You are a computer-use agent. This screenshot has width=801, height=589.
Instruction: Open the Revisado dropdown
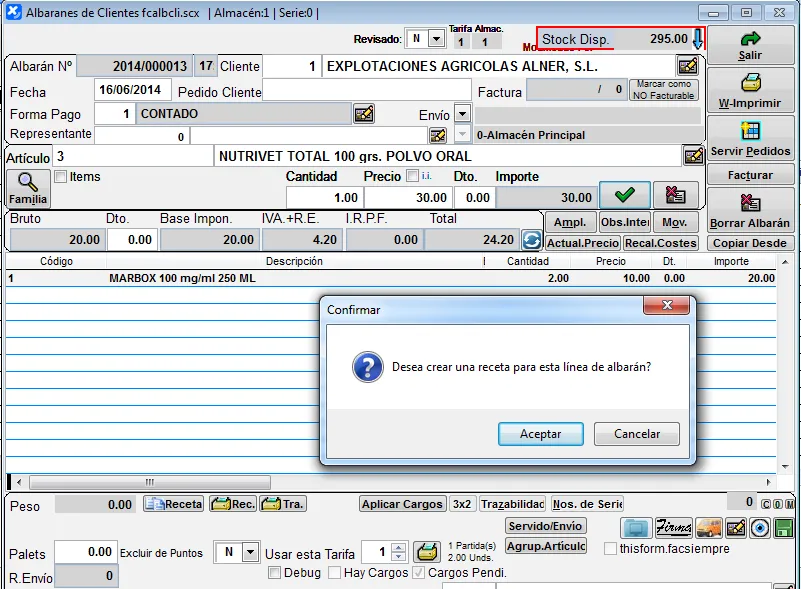tap(436, 39)
